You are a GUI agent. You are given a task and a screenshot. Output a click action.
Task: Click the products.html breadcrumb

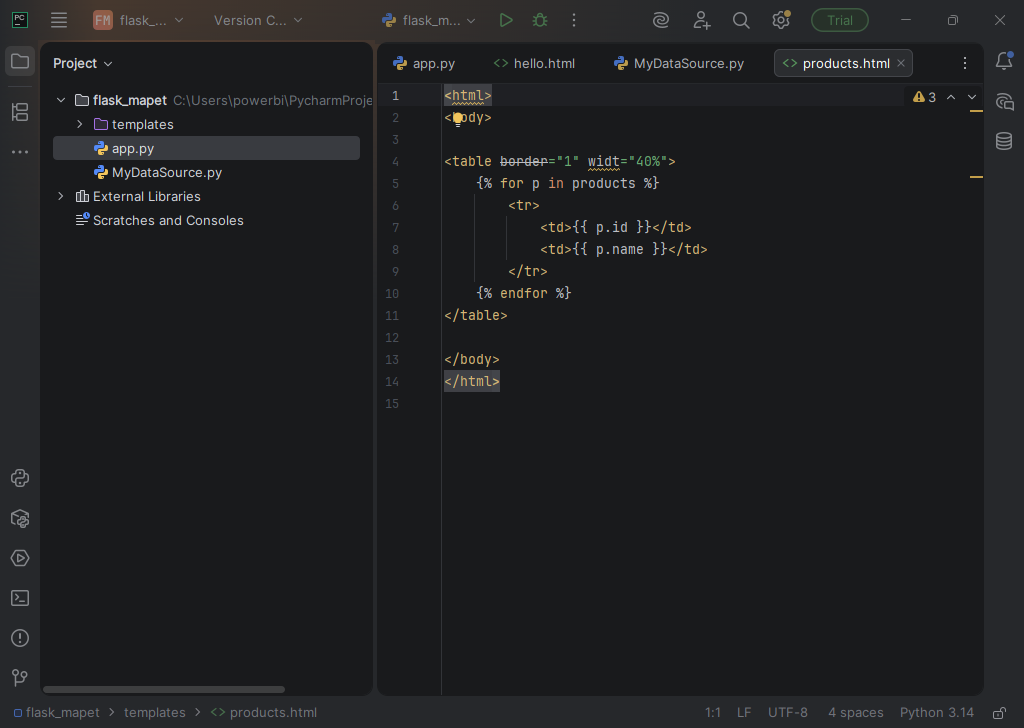pos(264,712)
